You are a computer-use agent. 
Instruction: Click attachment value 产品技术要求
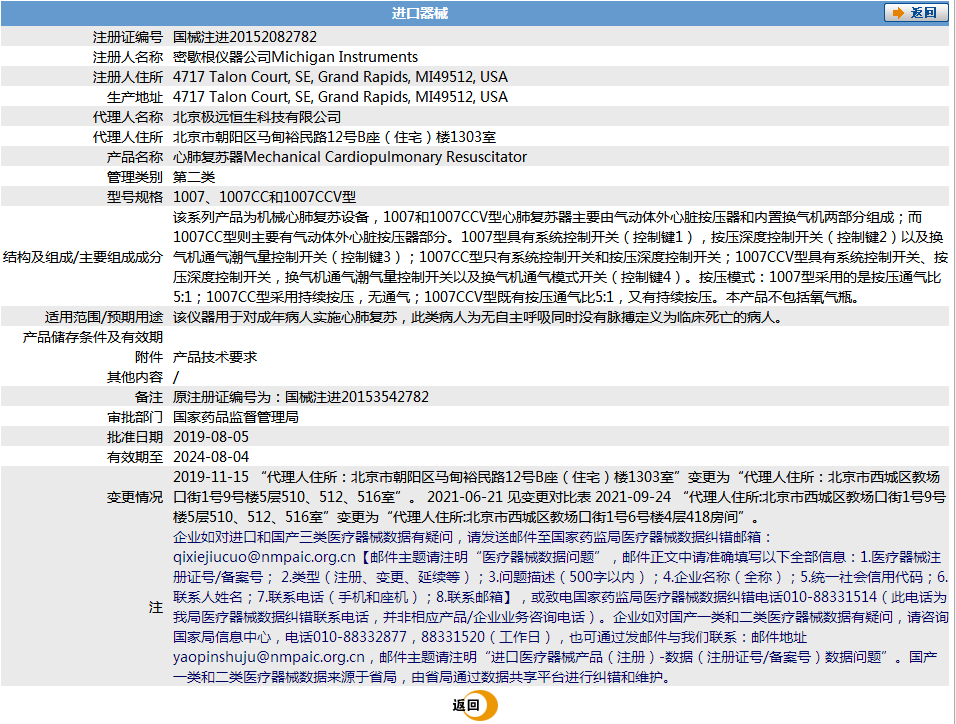(215, 357)
